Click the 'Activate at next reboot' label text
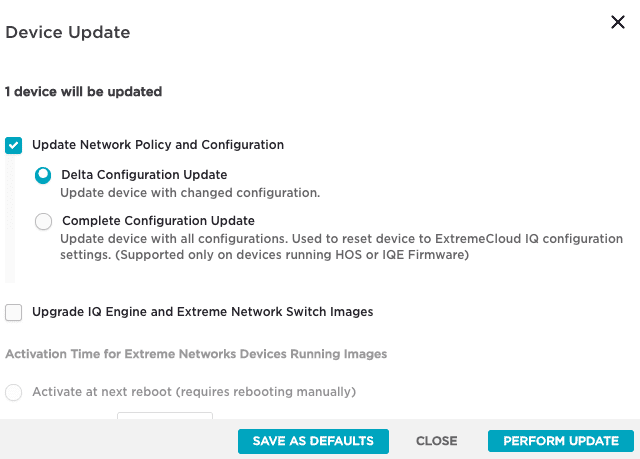 tap(194, 392)
